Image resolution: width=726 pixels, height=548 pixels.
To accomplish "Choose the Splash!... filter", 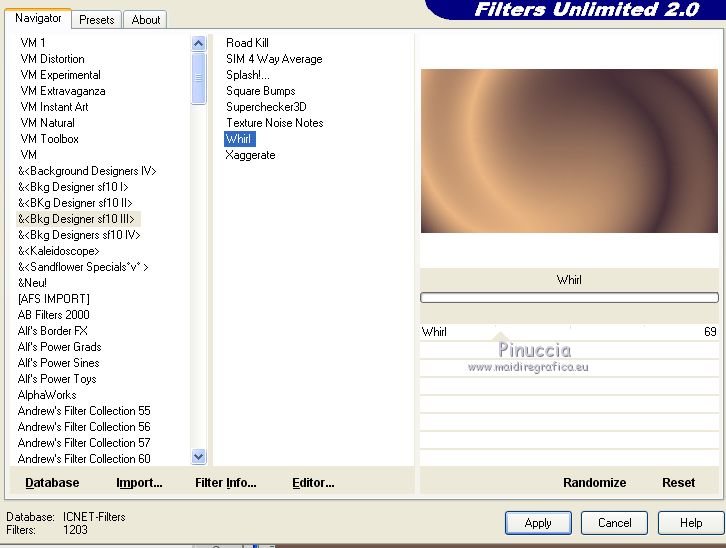I will (248, 75).
